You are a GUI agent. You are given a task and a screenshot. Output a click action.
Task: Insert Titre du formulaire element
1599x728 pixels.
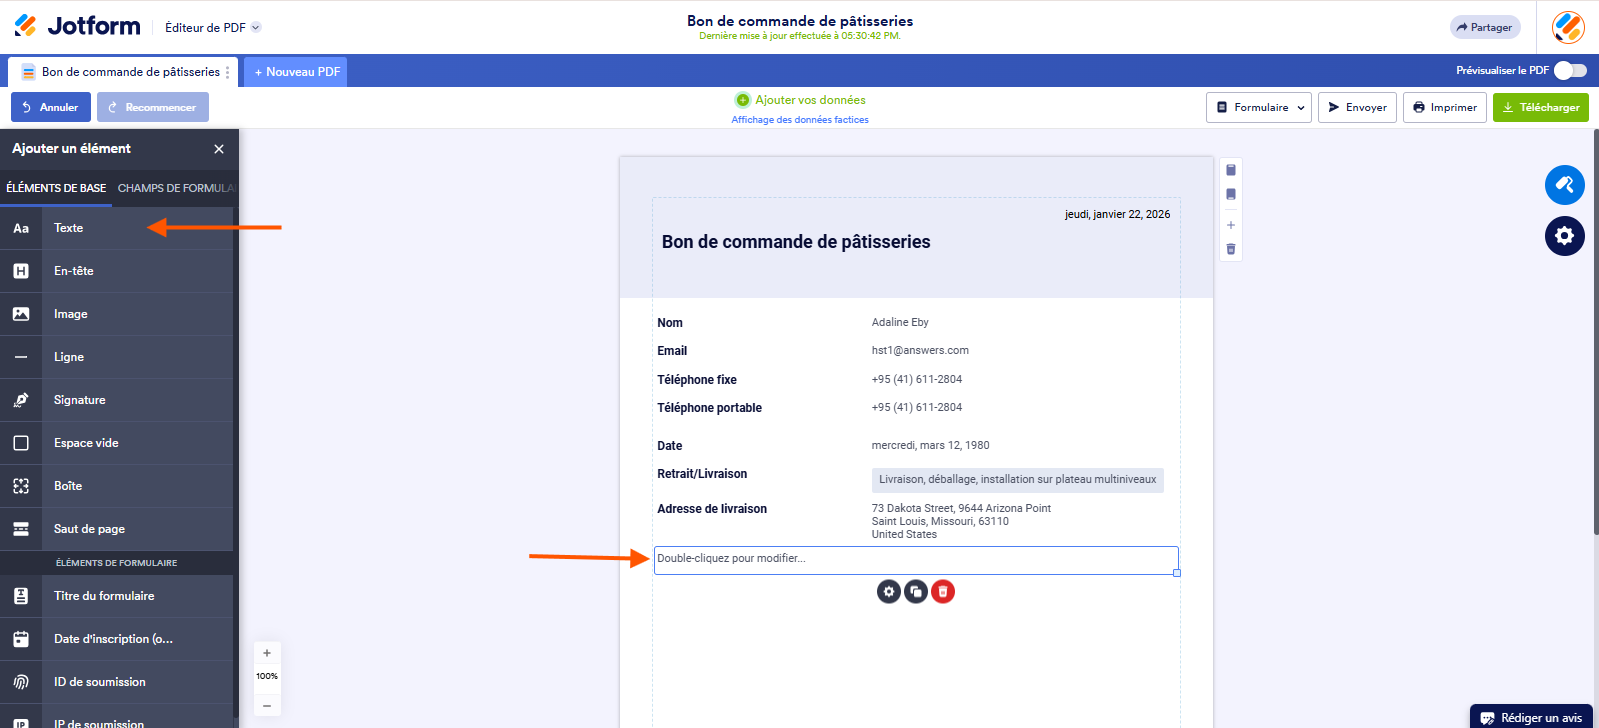coord(116,596)
